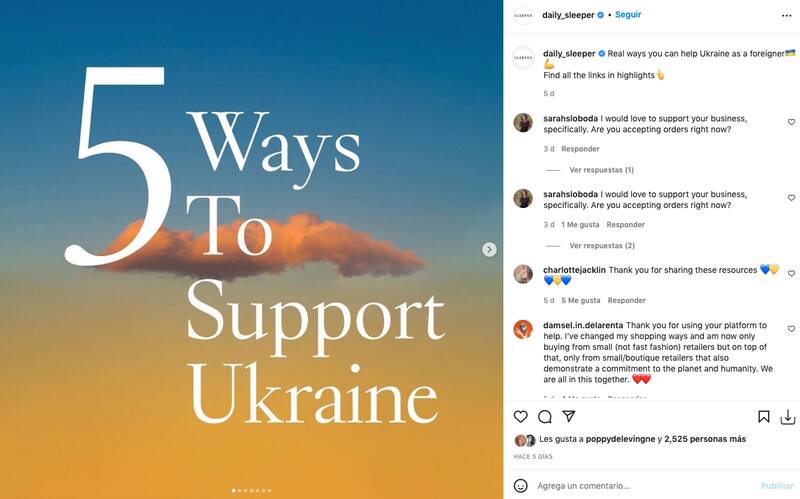The width and height of the screenshot is (800, 499).
Task: Share the post via the paper plane icon
Action: point(569,416)
